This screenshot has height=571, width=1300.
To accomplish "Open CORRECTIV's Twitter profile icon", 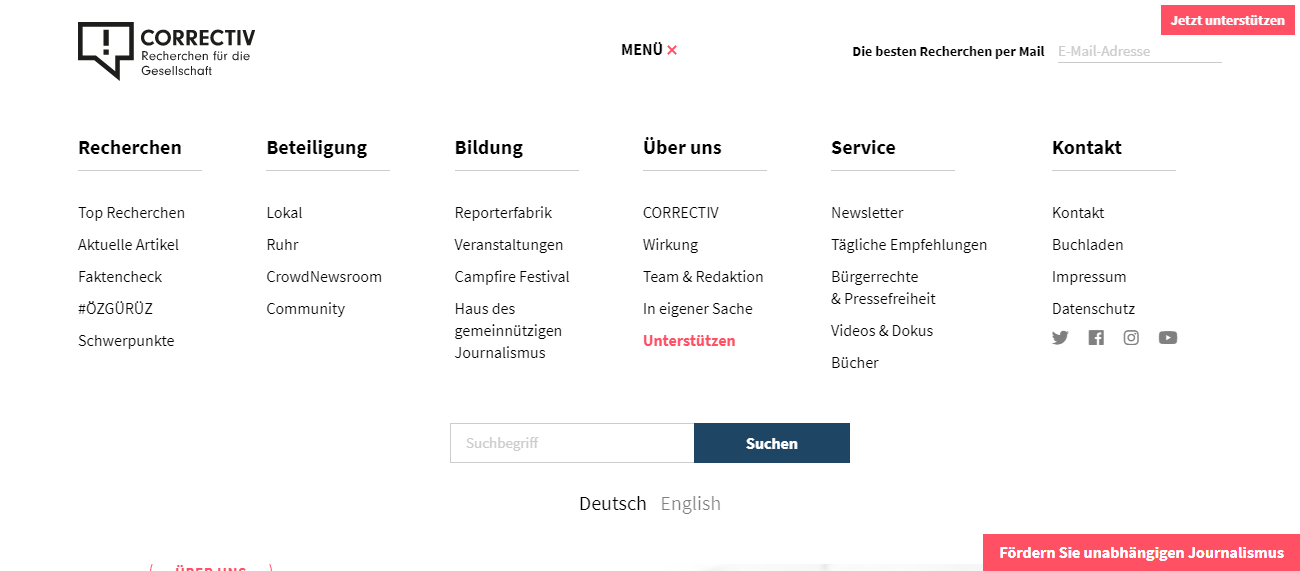I will click(x=1060, y=338).
